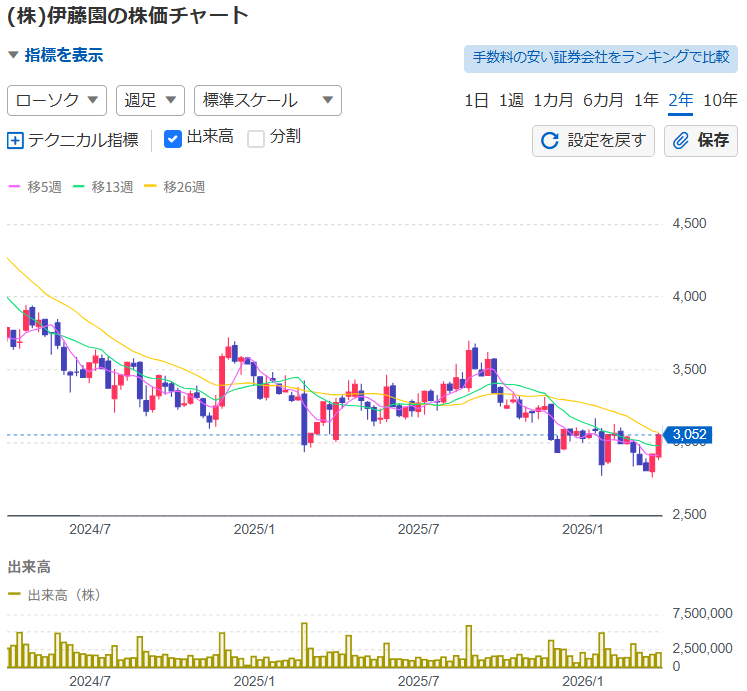The image size is (747, 691).
Task: Open the 標準スケール scale dropdown
Action: (267, 100)
